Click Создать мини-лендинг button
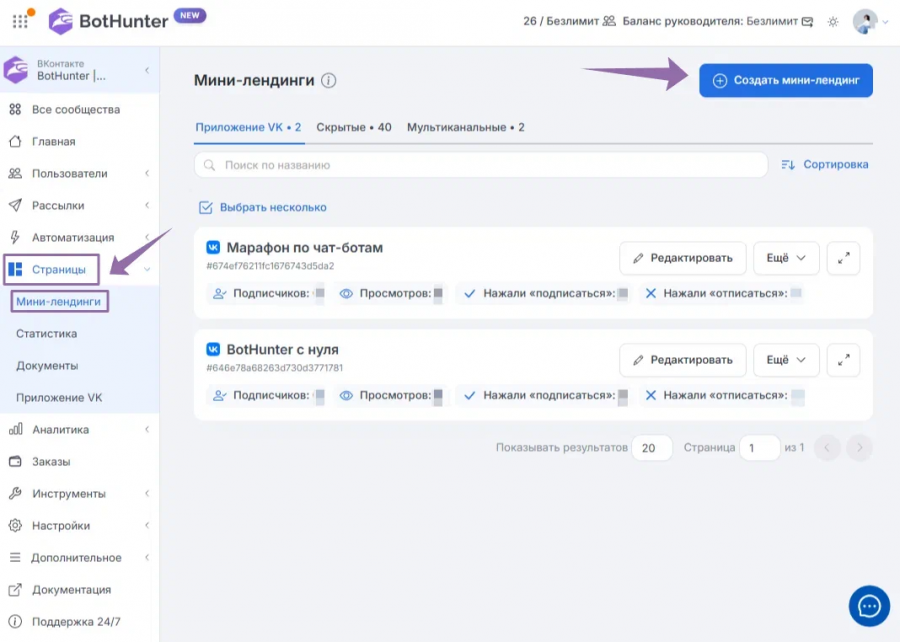This screenshot has width=900, height=642. (x=786, y=80)
